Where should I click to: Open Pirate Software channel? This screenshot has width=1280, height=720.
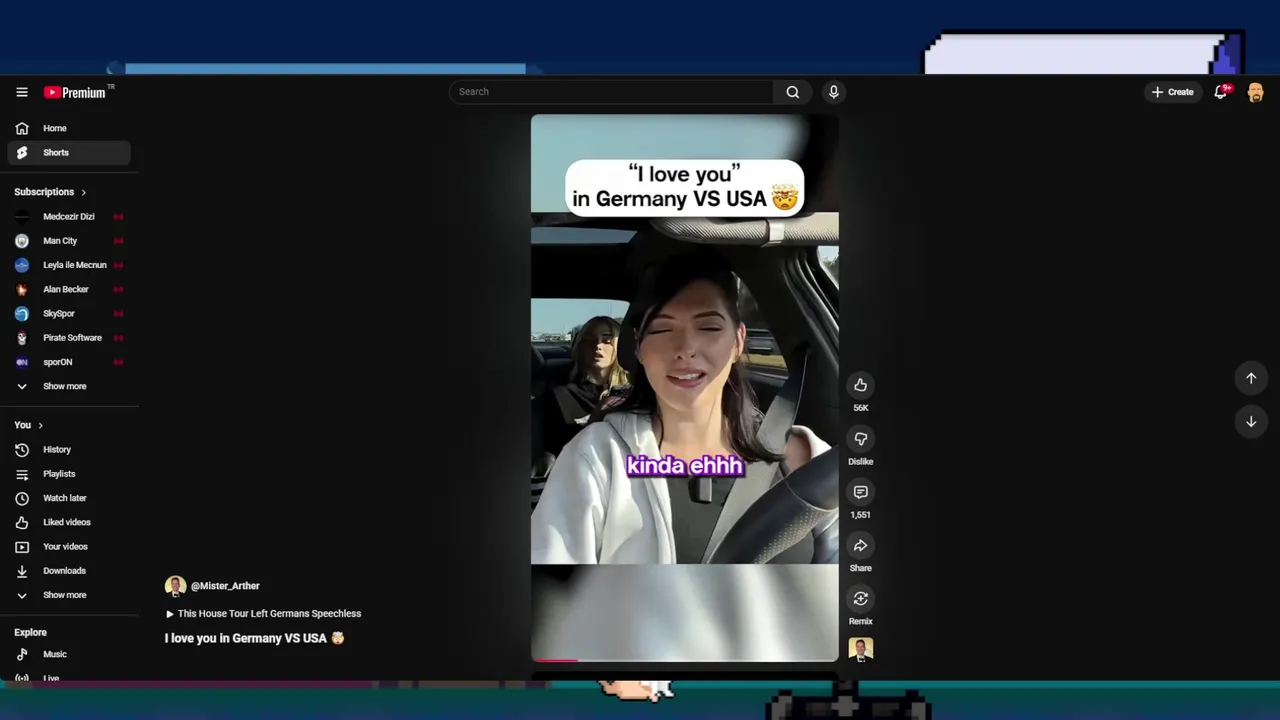click(69, 338)
